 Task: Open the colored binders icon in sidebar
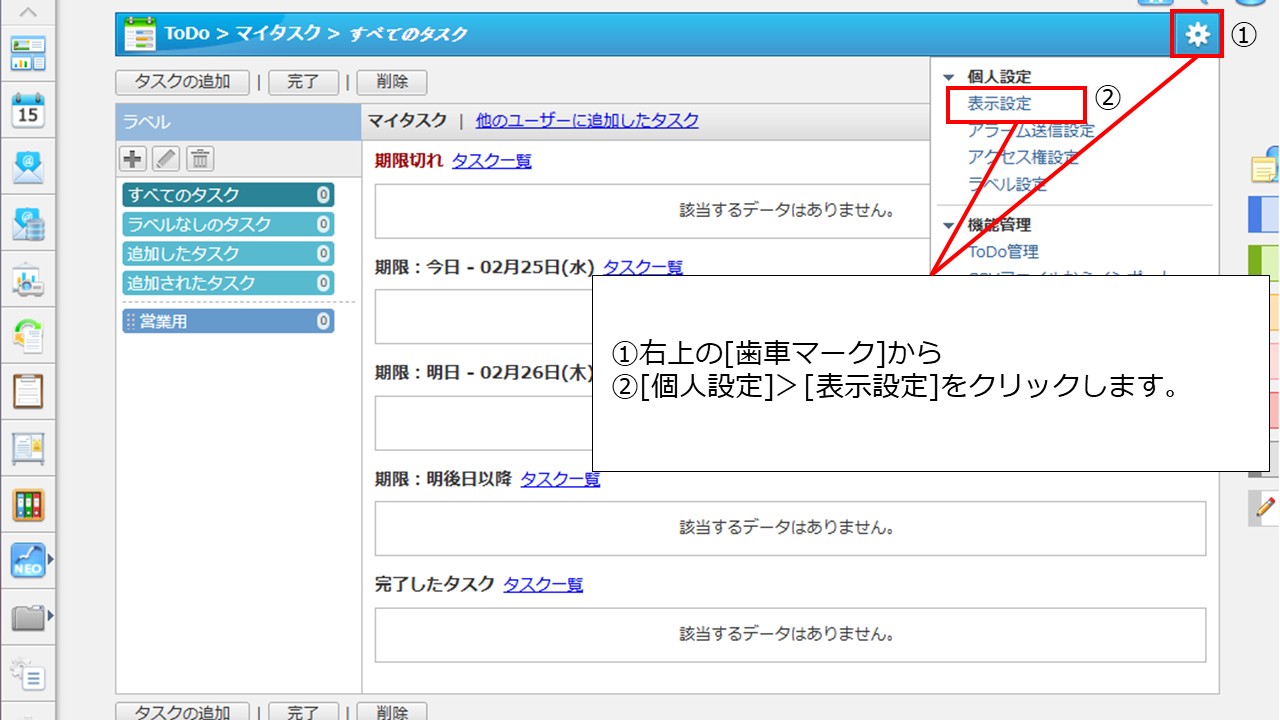coord(28,504)
